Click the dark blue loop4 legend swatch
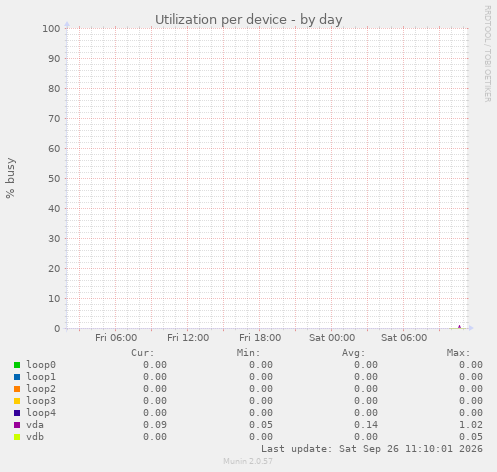 (x=17, y=413)
